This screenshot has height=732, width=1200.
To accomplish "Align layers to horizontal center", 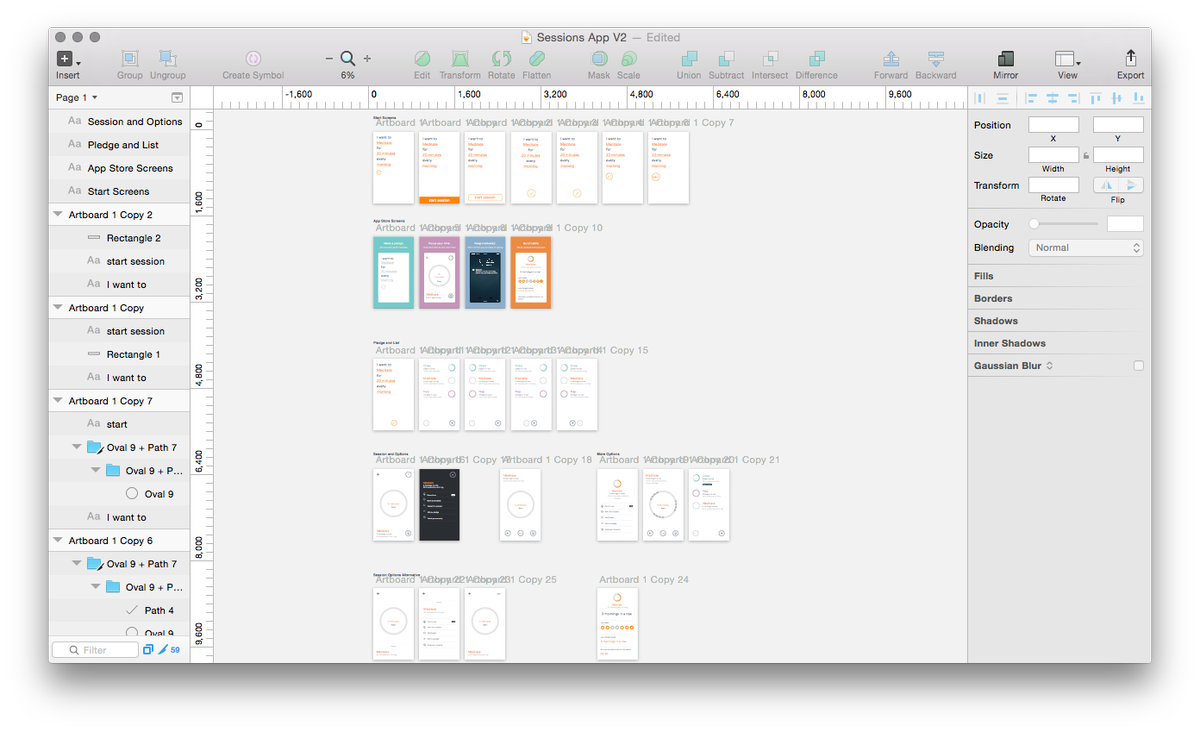I will pyautogui.click(x=1051, y=98).
